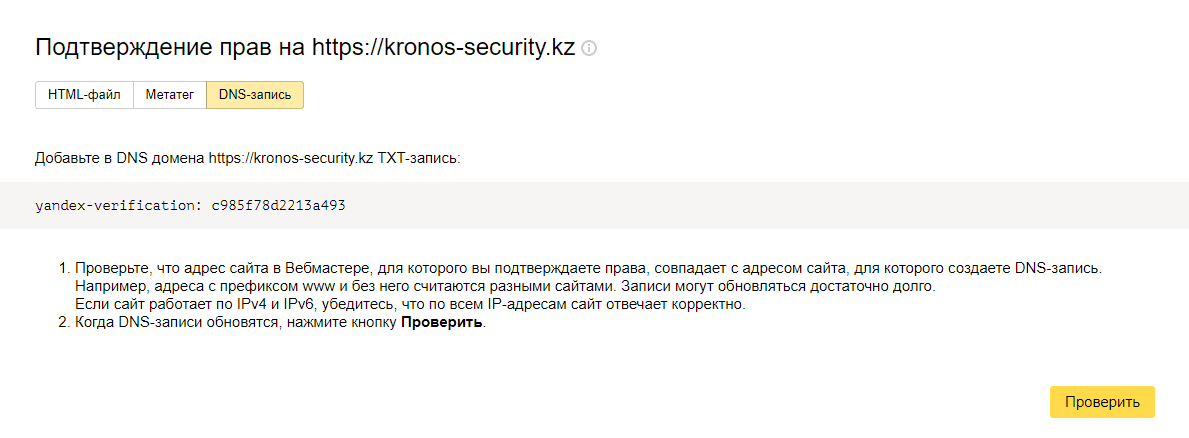Click the Подтверждение прав на heading text
Image resolution: width=1189 pixels, height=438 pixels.
coord(171,48)
